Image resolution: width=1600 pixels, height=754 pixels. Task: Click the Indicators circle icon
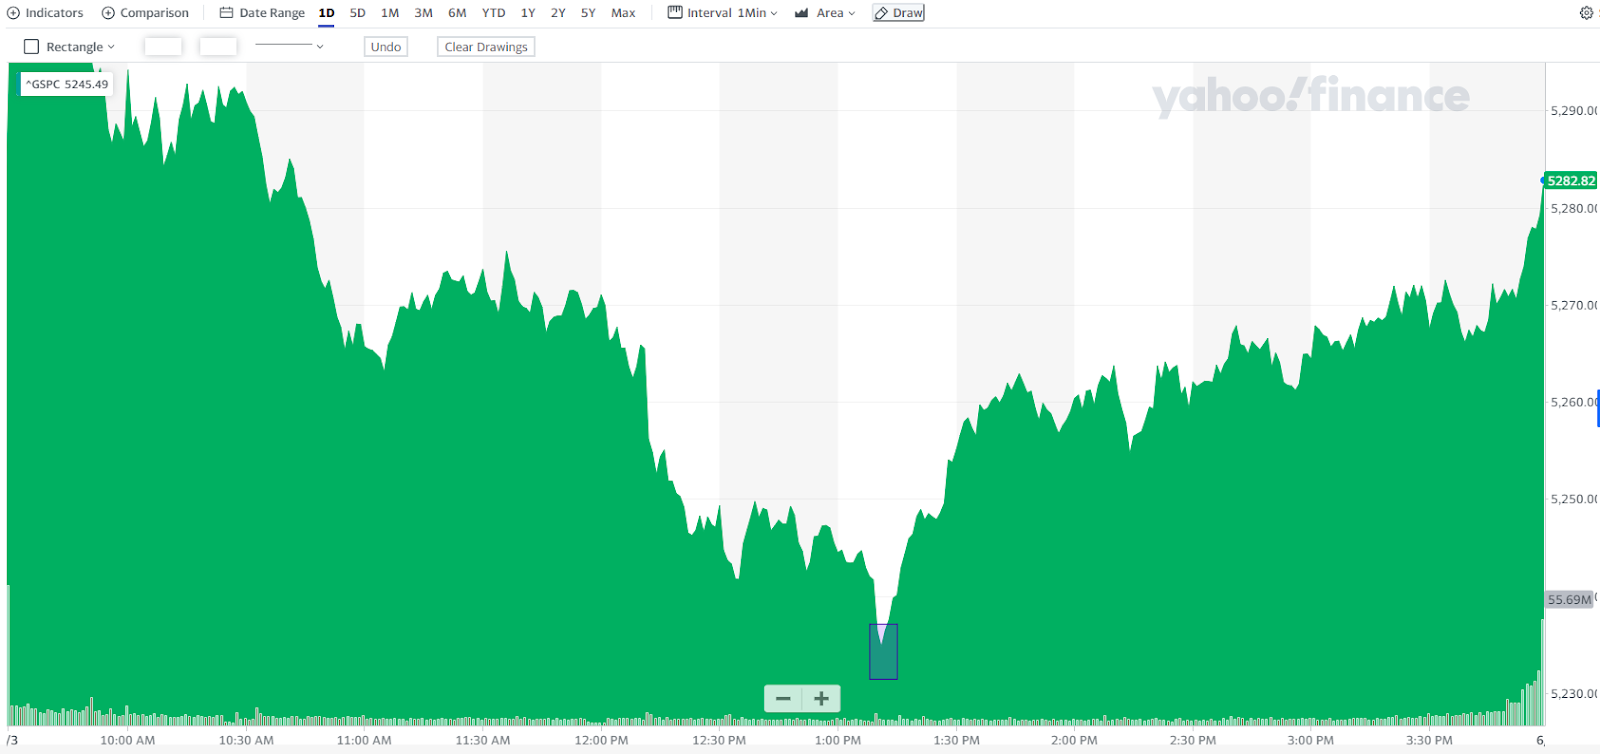point(13,13)
